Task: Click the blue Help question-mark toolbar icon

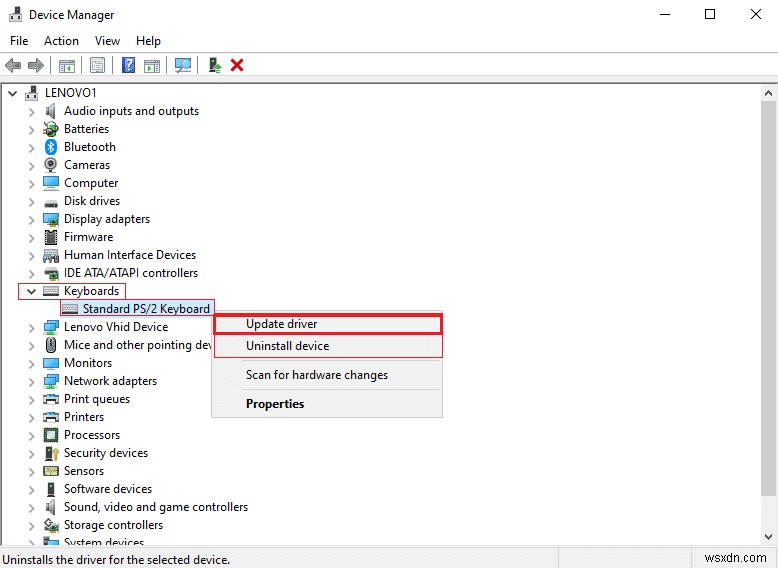Action: click(x=128, y=65)
